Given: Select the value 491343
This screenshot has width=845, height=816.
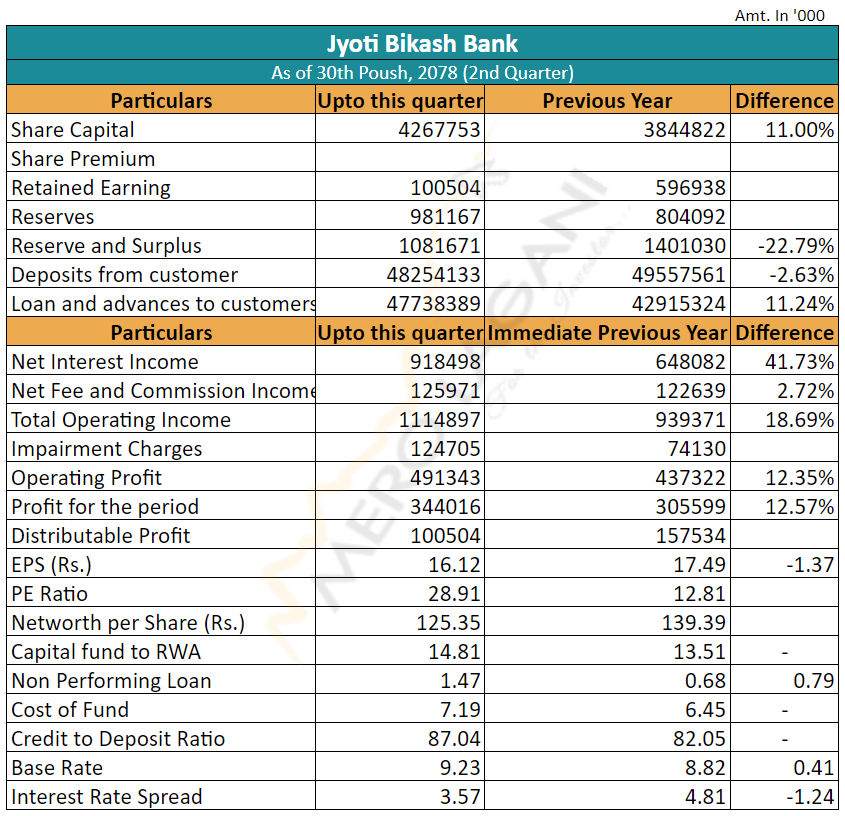Looking at the screenshot, I should click(x=445, y=479).
